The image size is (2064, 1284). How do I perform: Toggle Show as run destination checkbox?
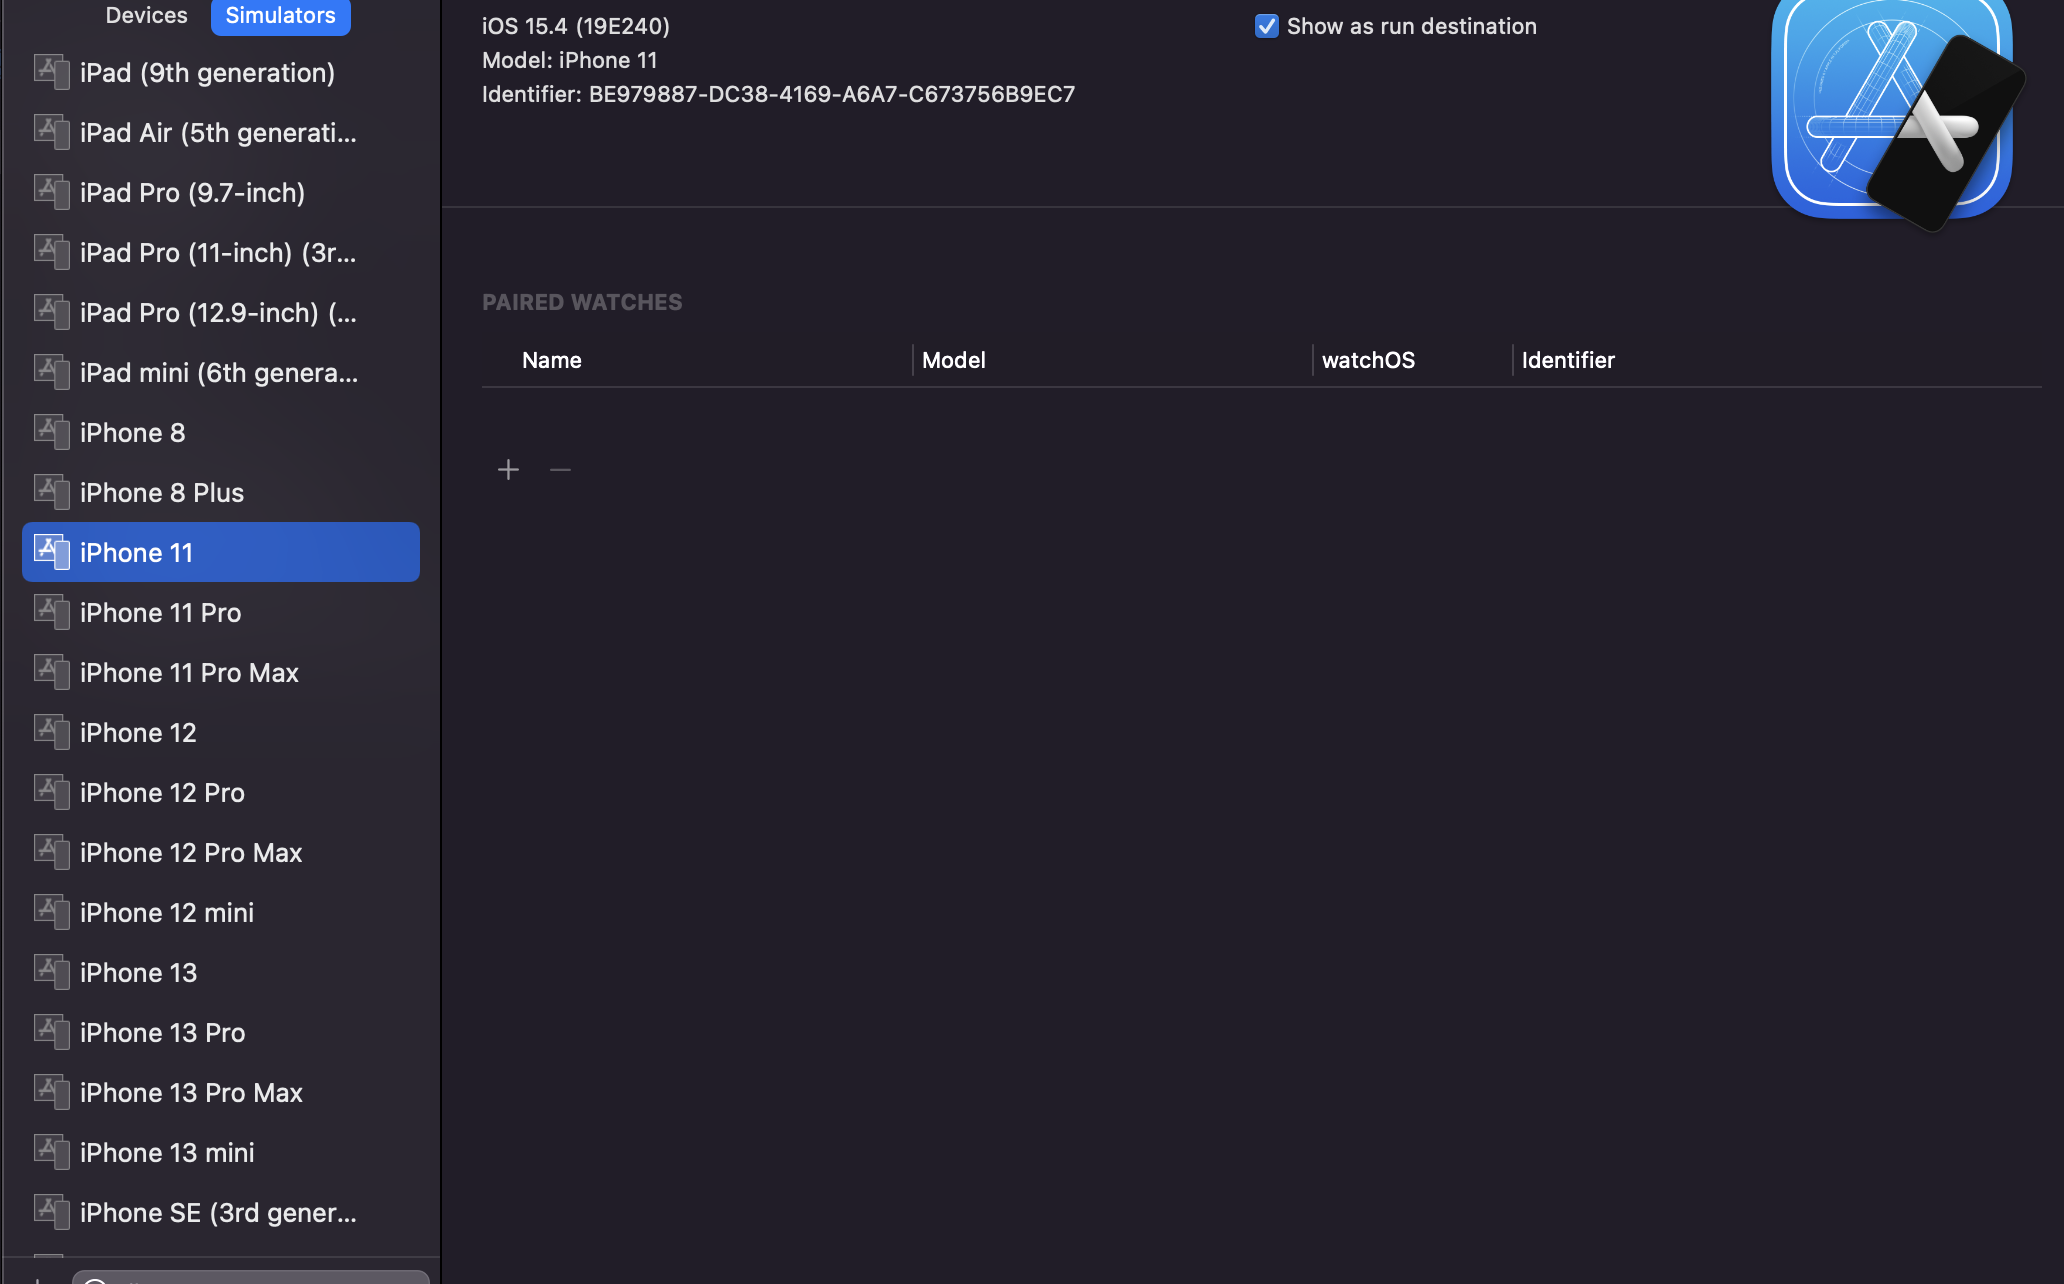pos(1266,25)
